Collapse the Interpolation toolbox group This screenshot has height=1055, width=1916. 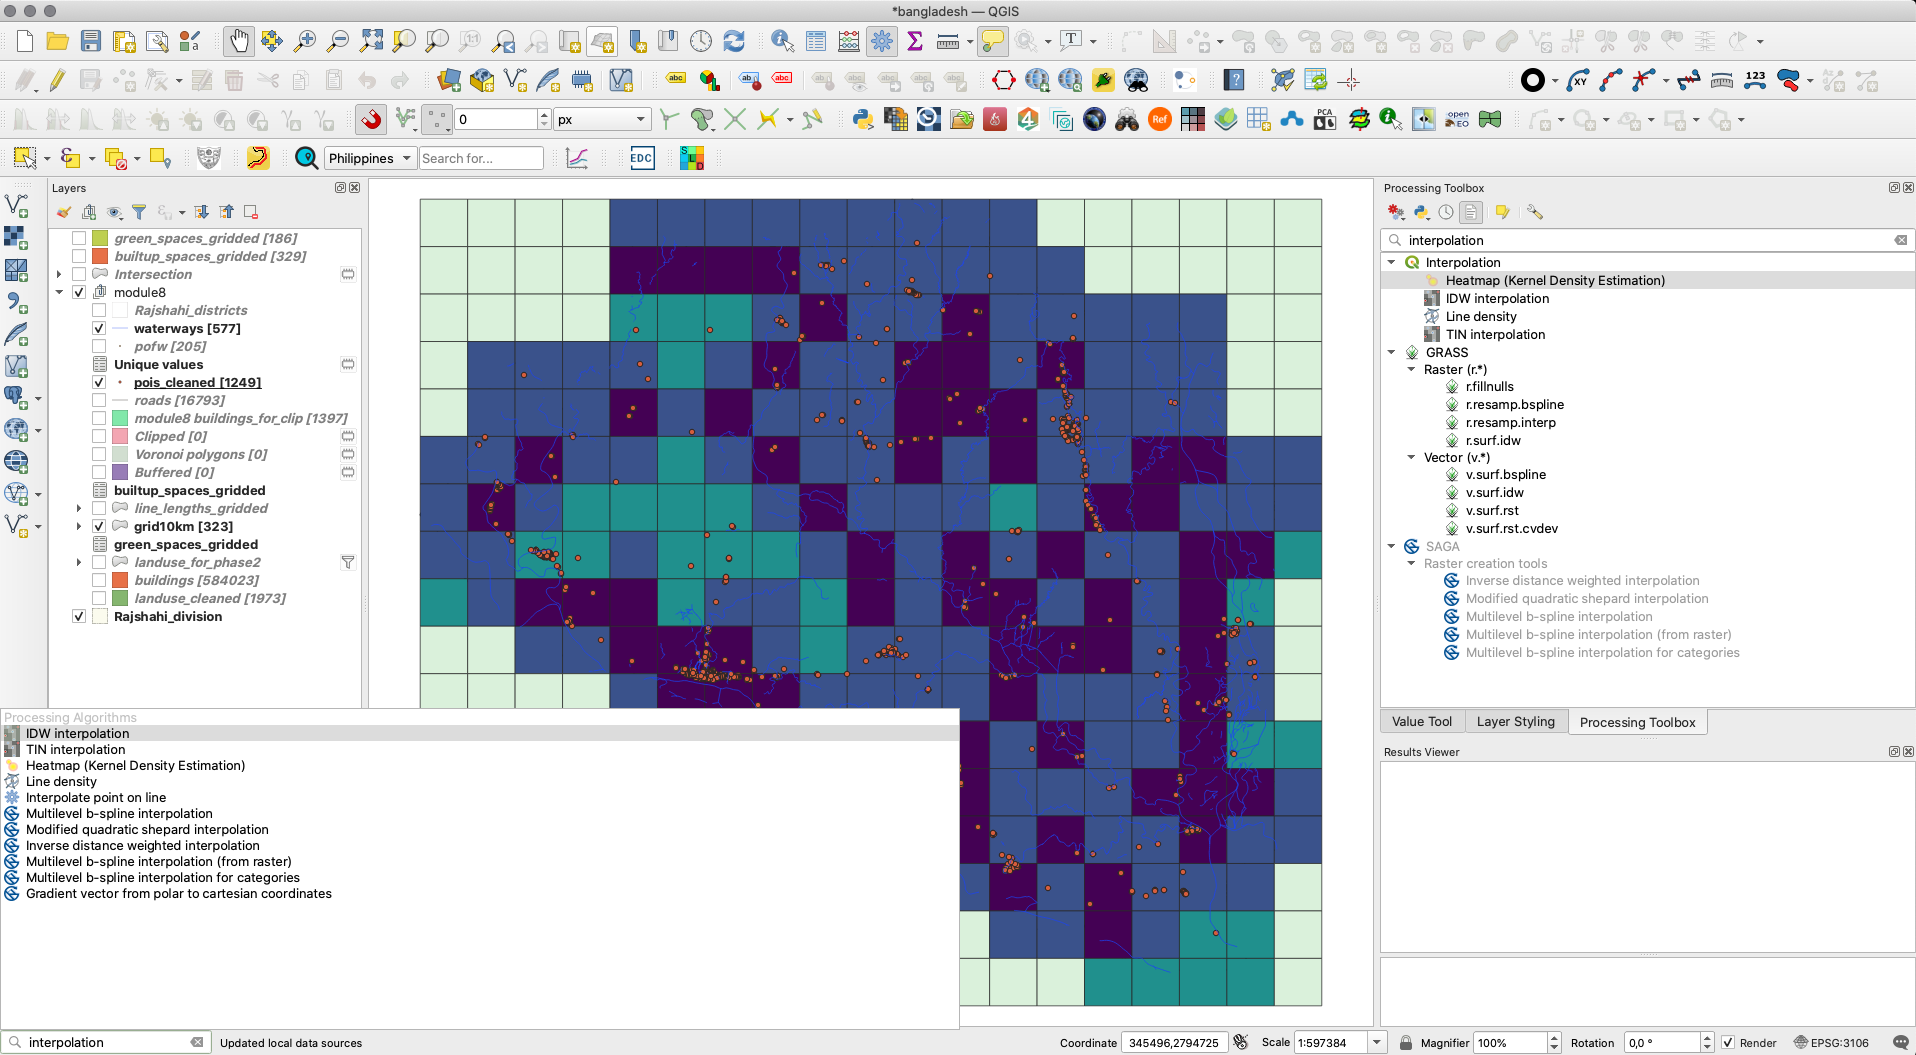pyautogui.click(x=1391, y=262)
